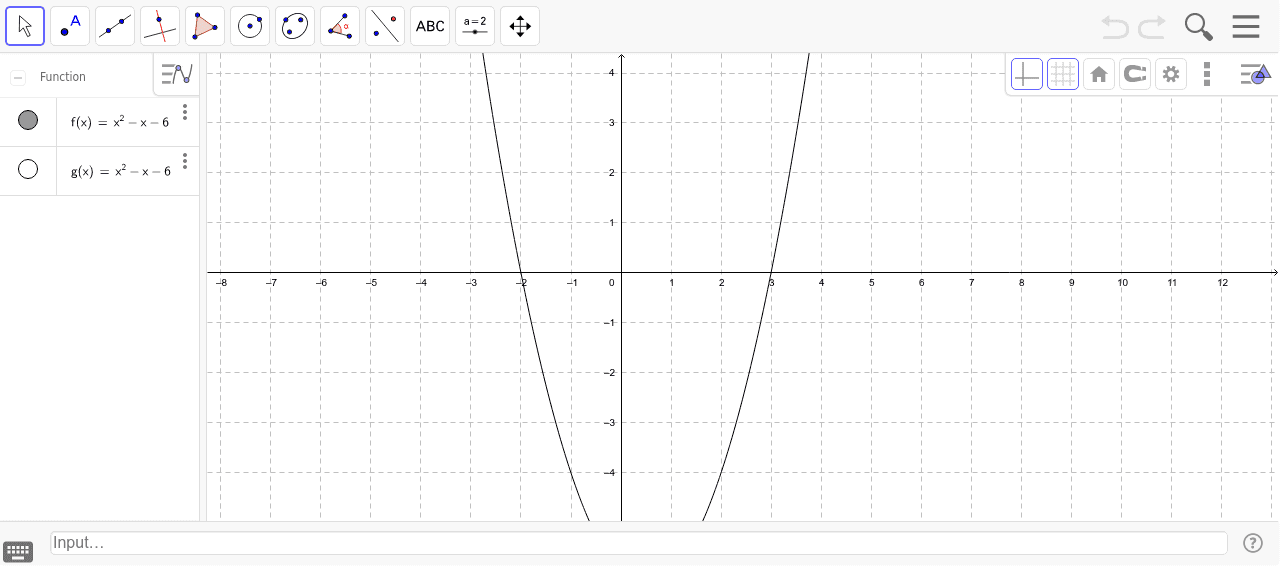Click the Input bar field
Image resolution: width=1280 pixels, height=566 pixels.
click(x=638, y=543)
